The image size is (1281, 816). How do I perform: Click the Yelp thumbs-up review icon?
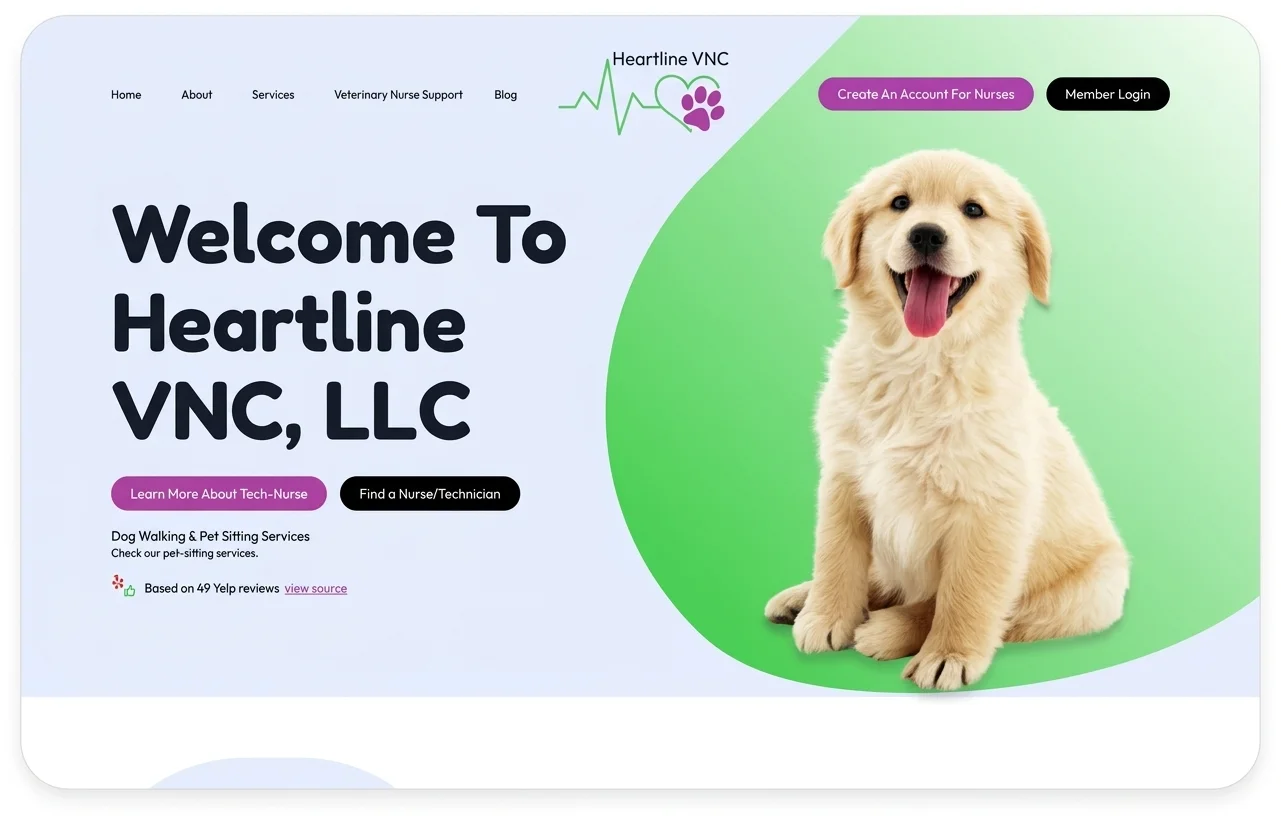(124, 586)
